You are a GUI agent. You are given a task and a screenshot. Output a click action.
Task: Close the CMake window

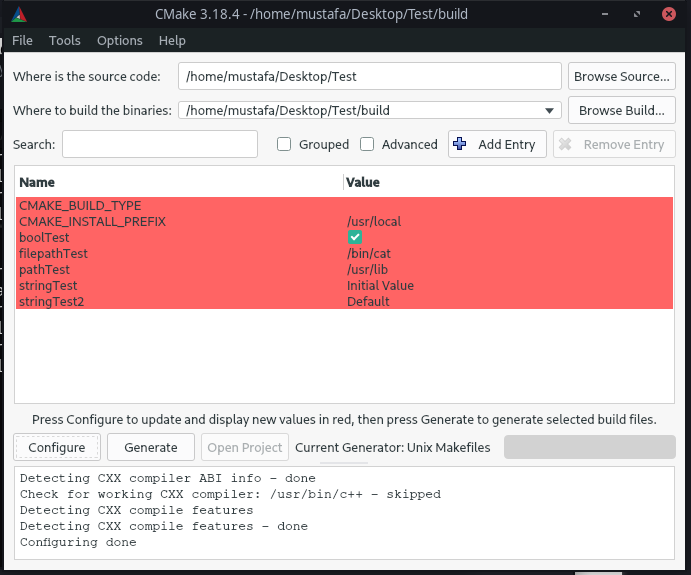(669, 14)
